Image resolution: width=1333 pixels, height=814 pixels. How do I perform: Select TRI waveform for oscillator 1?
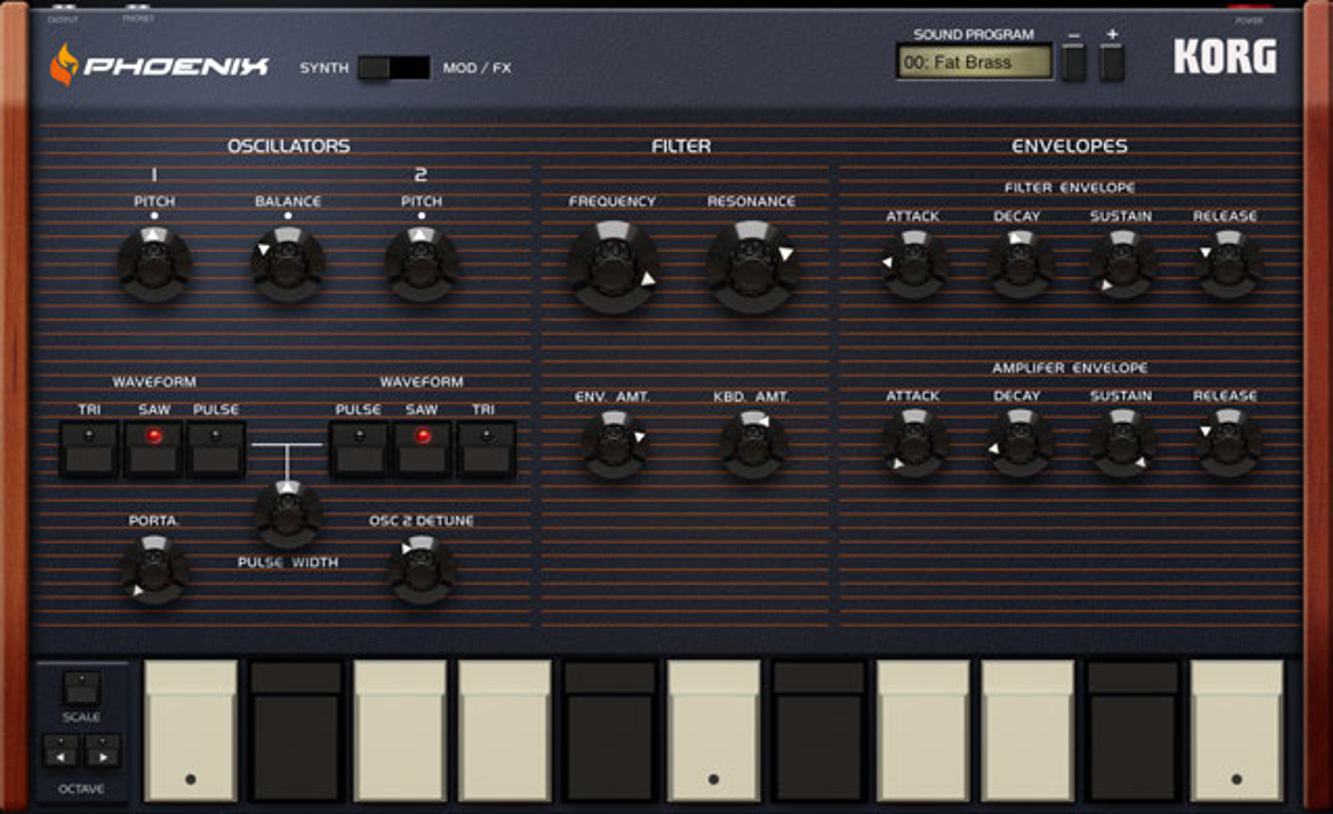(x=89, y=449)
